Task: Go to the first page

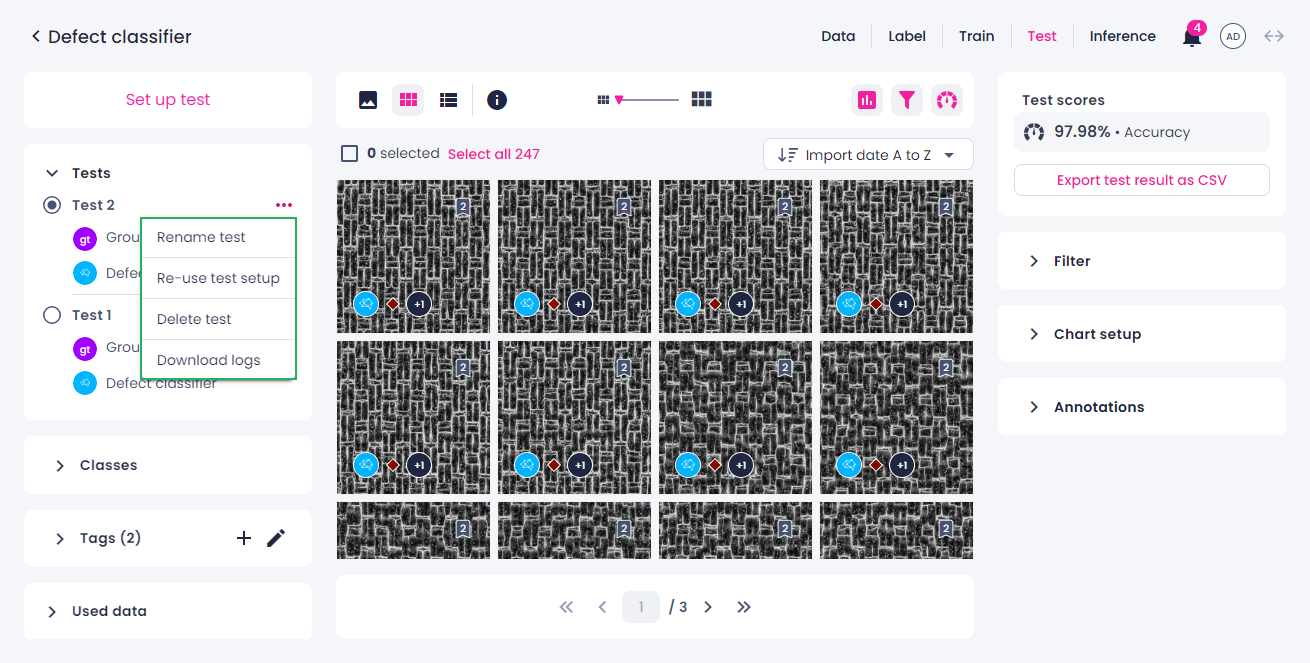Action: [x=566, y=607]
